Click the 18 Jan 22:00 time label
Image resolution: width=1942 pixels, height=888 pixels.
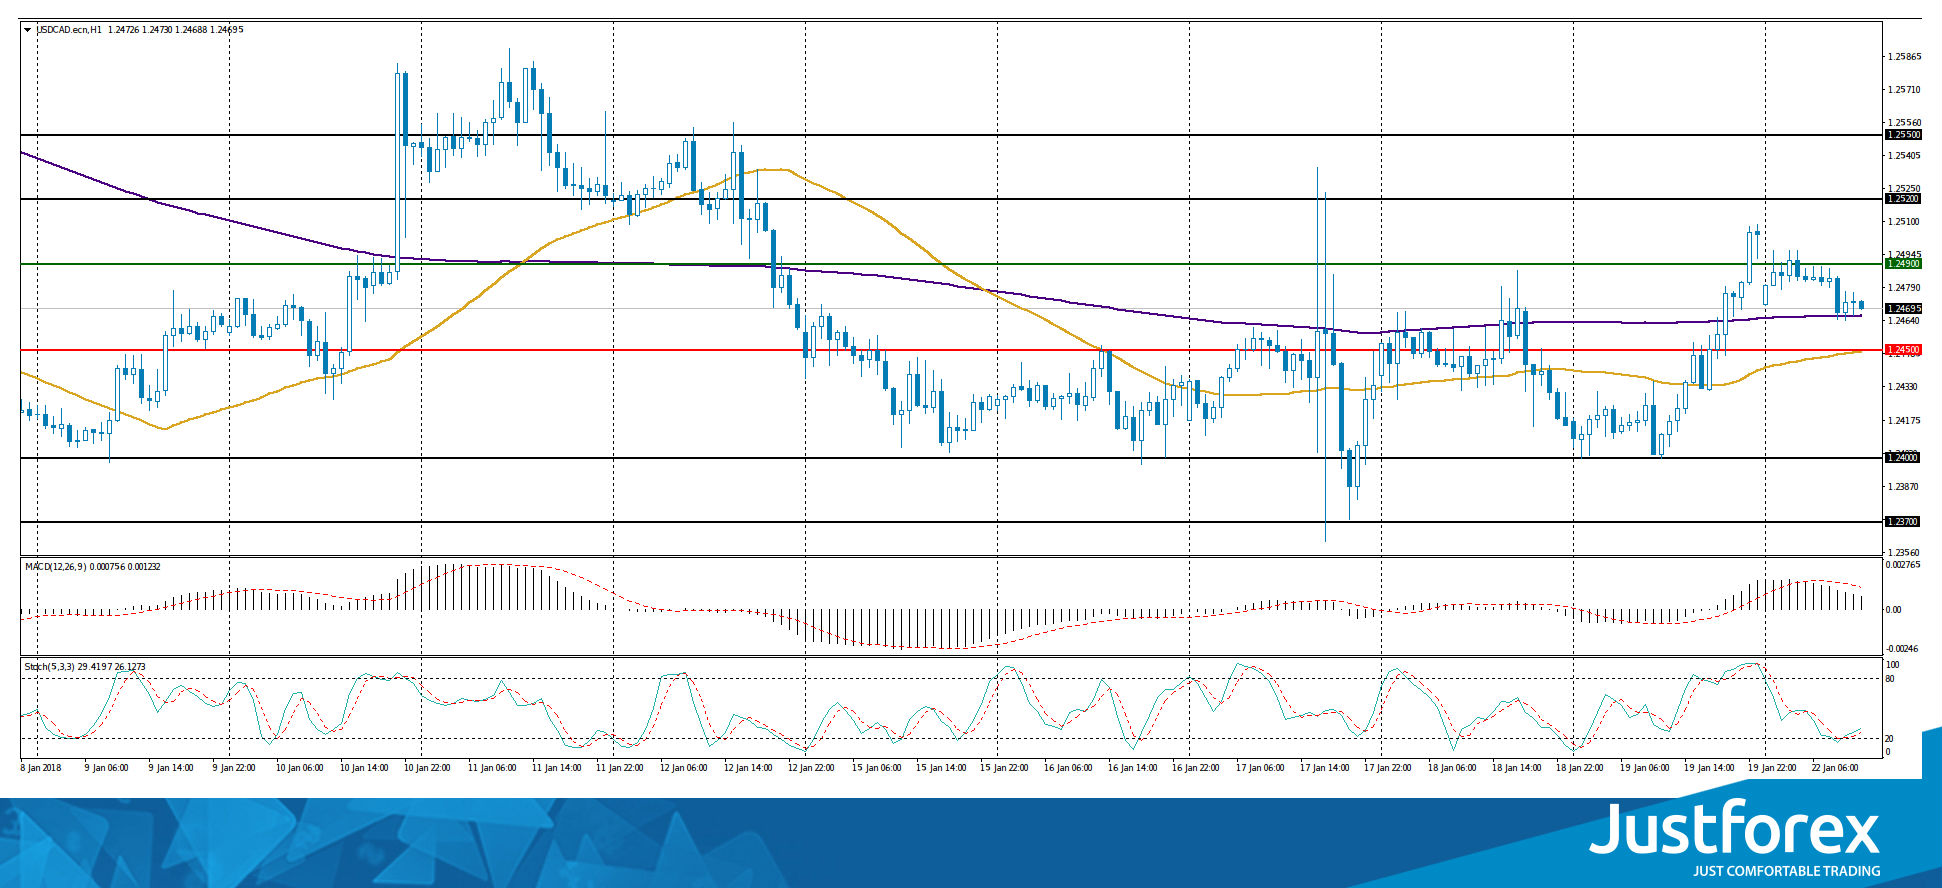pyautogui.click(x=1580, y=768)
